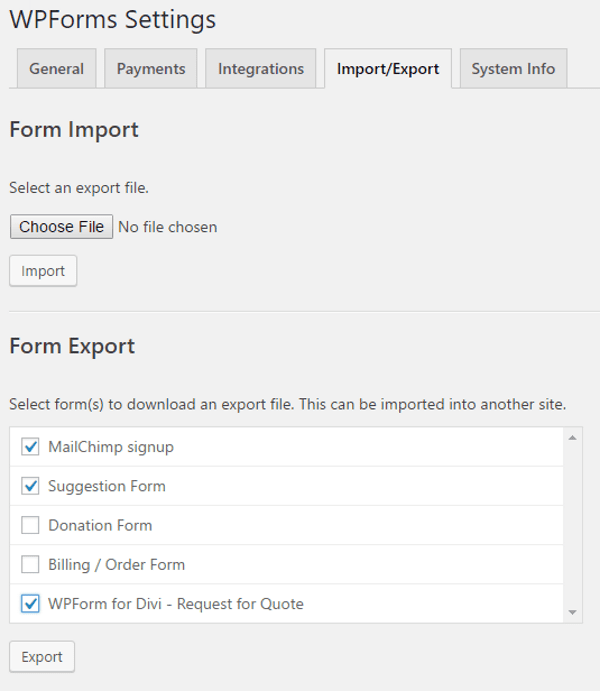Tick the Billing / Order Form checkbox
This screenshot has height=691, width=600.
[x=30, y=564]
